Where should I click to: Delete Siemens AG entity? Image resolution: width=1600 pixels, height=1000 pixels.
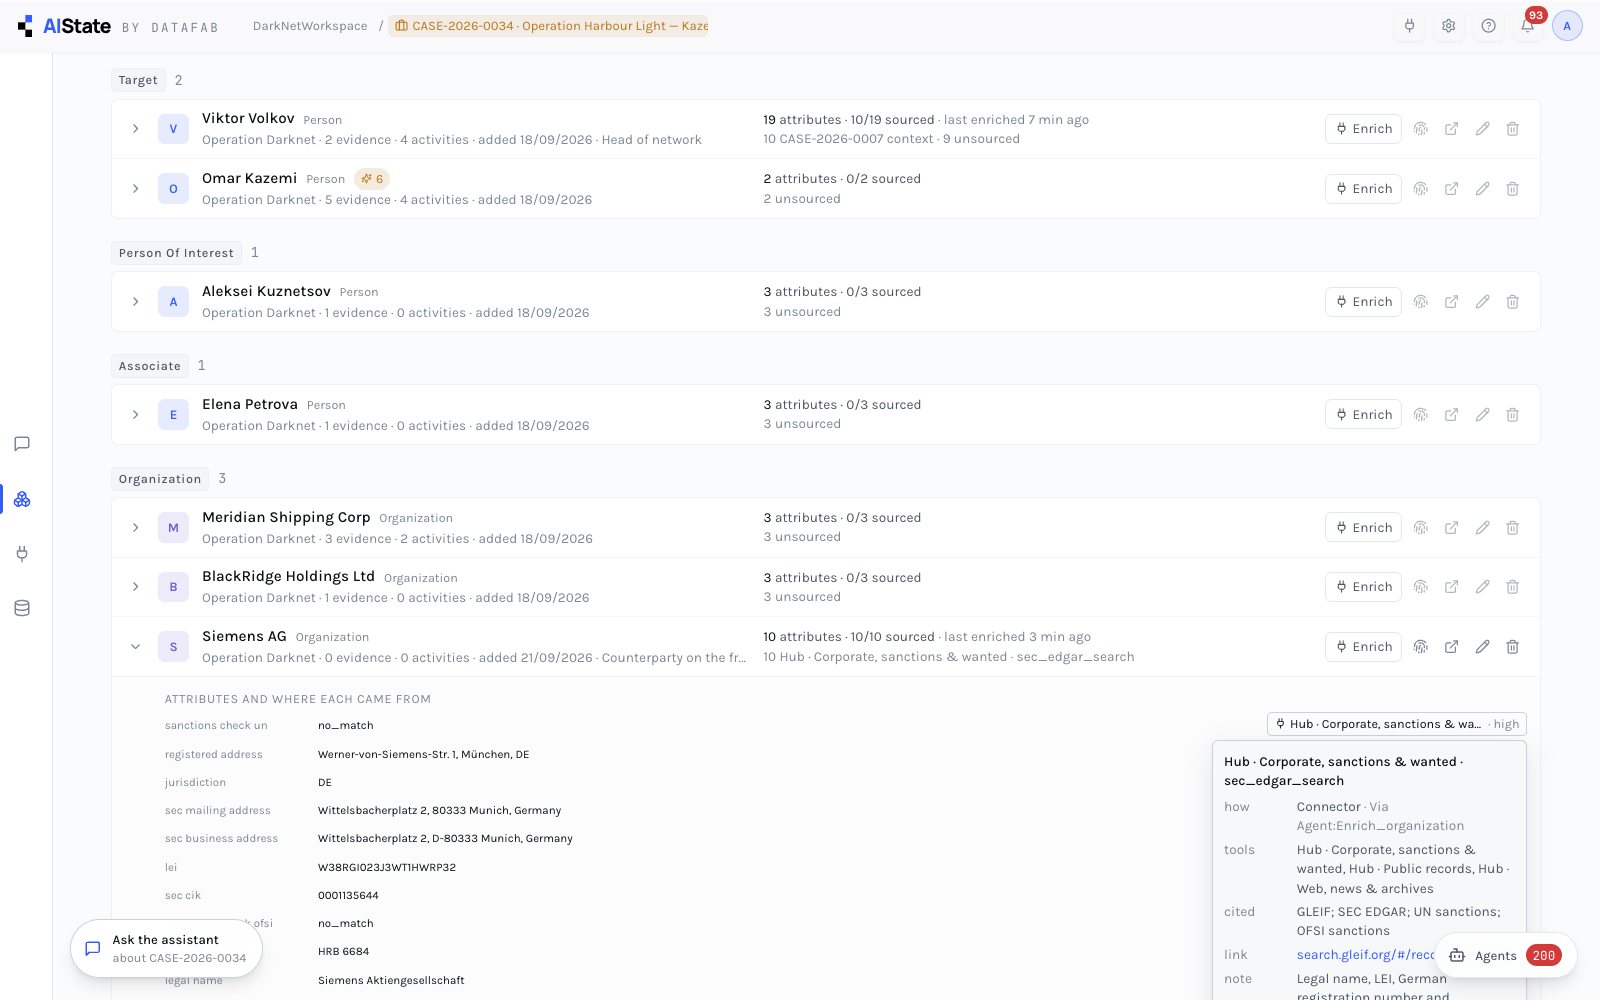point(1513,647)
